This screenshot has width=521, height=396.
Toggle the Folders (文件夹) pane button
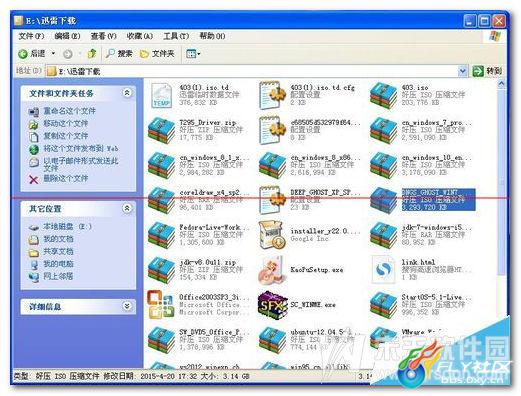(157, 54)
